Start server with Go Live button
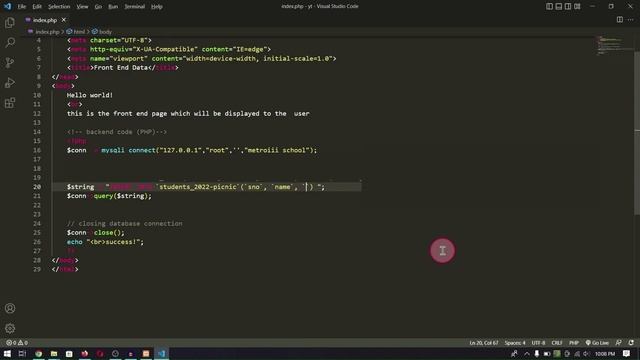This screenshot has height=360, width=640. tap(597, 343)
